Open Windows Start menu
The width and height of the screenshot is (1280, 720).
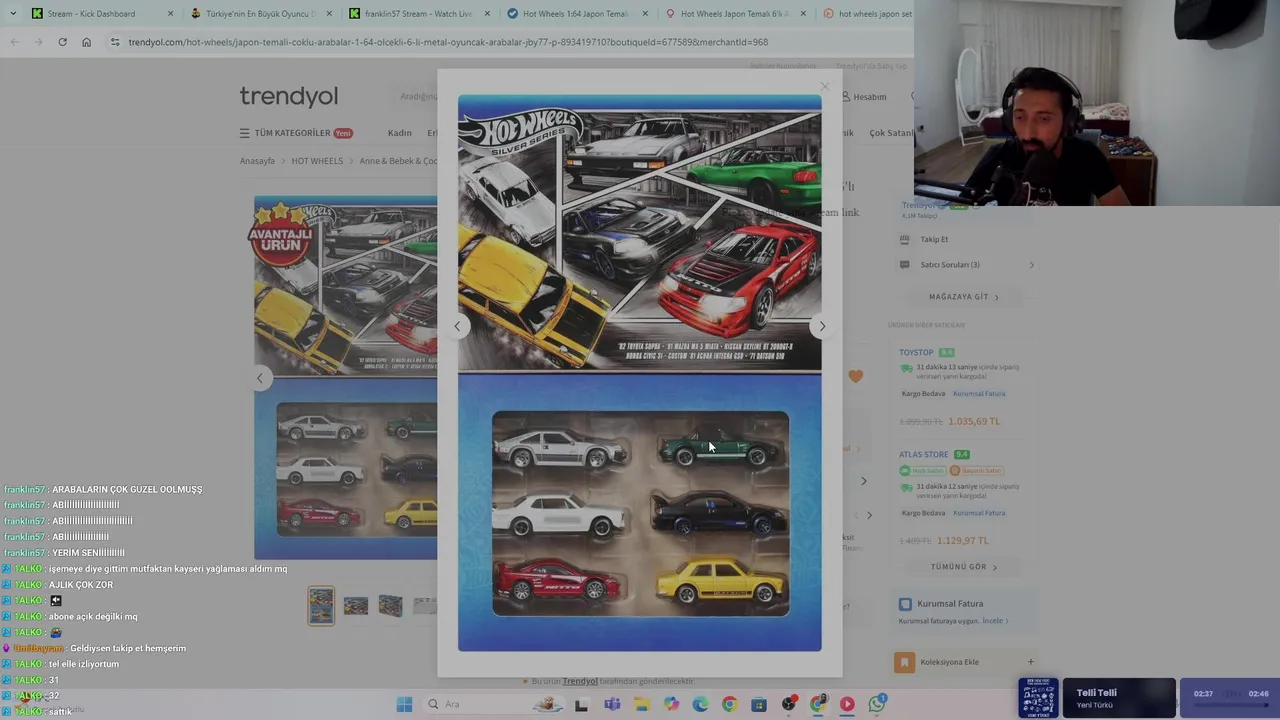click(x=404, y=704)
